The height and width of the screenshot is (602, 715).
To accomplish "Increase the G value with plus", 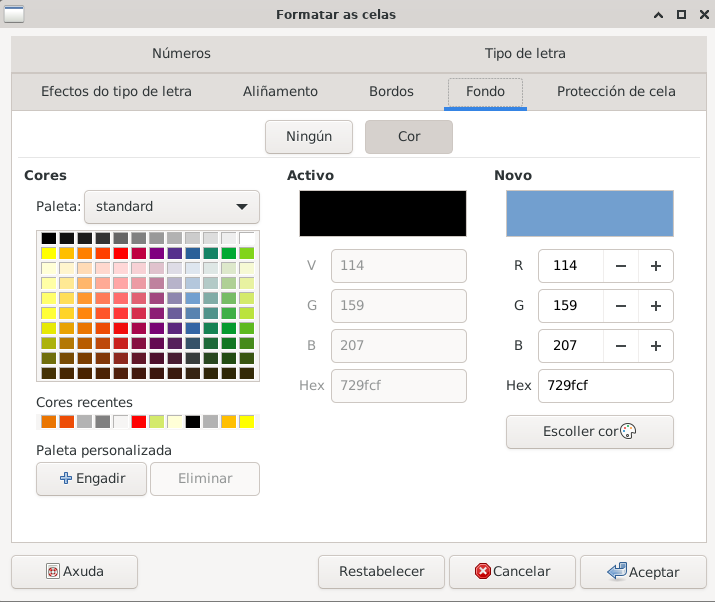I will pyautogui.click(x=656, y=306).
